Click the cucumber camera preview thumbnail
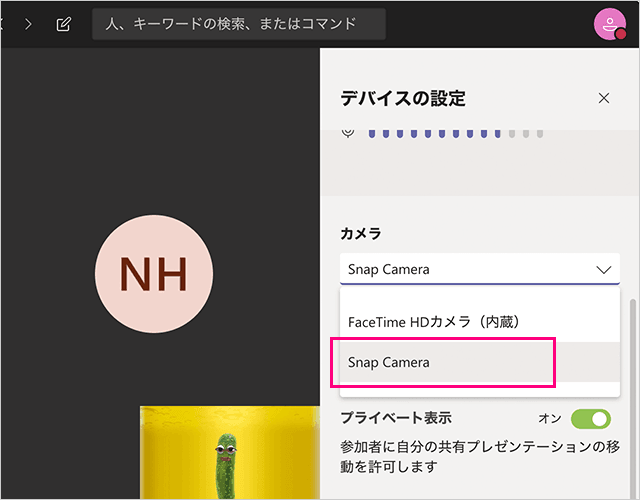This screenshot has height=500, width=640. point(230,452)
